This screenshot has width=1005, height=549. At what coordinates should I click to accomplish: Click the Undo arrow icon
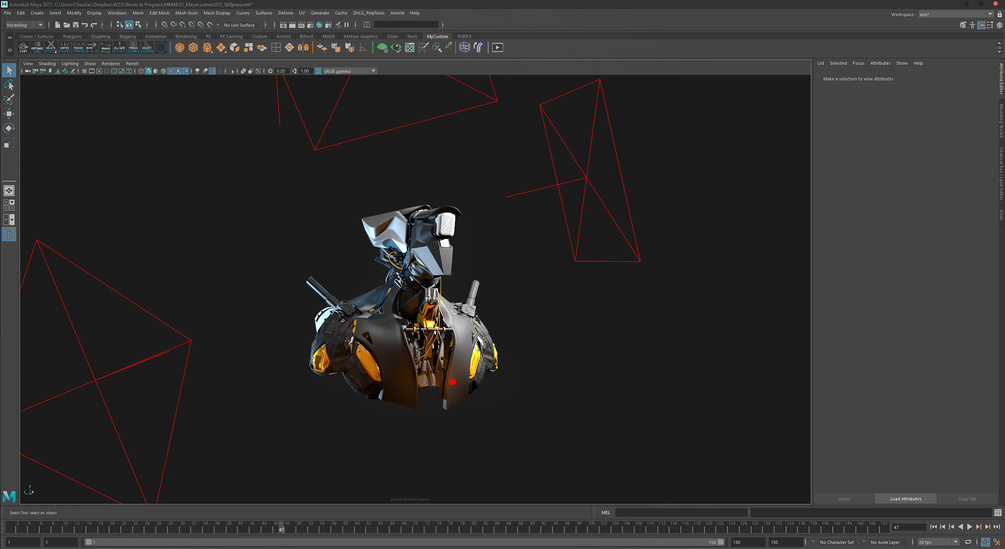pos(84,25)
